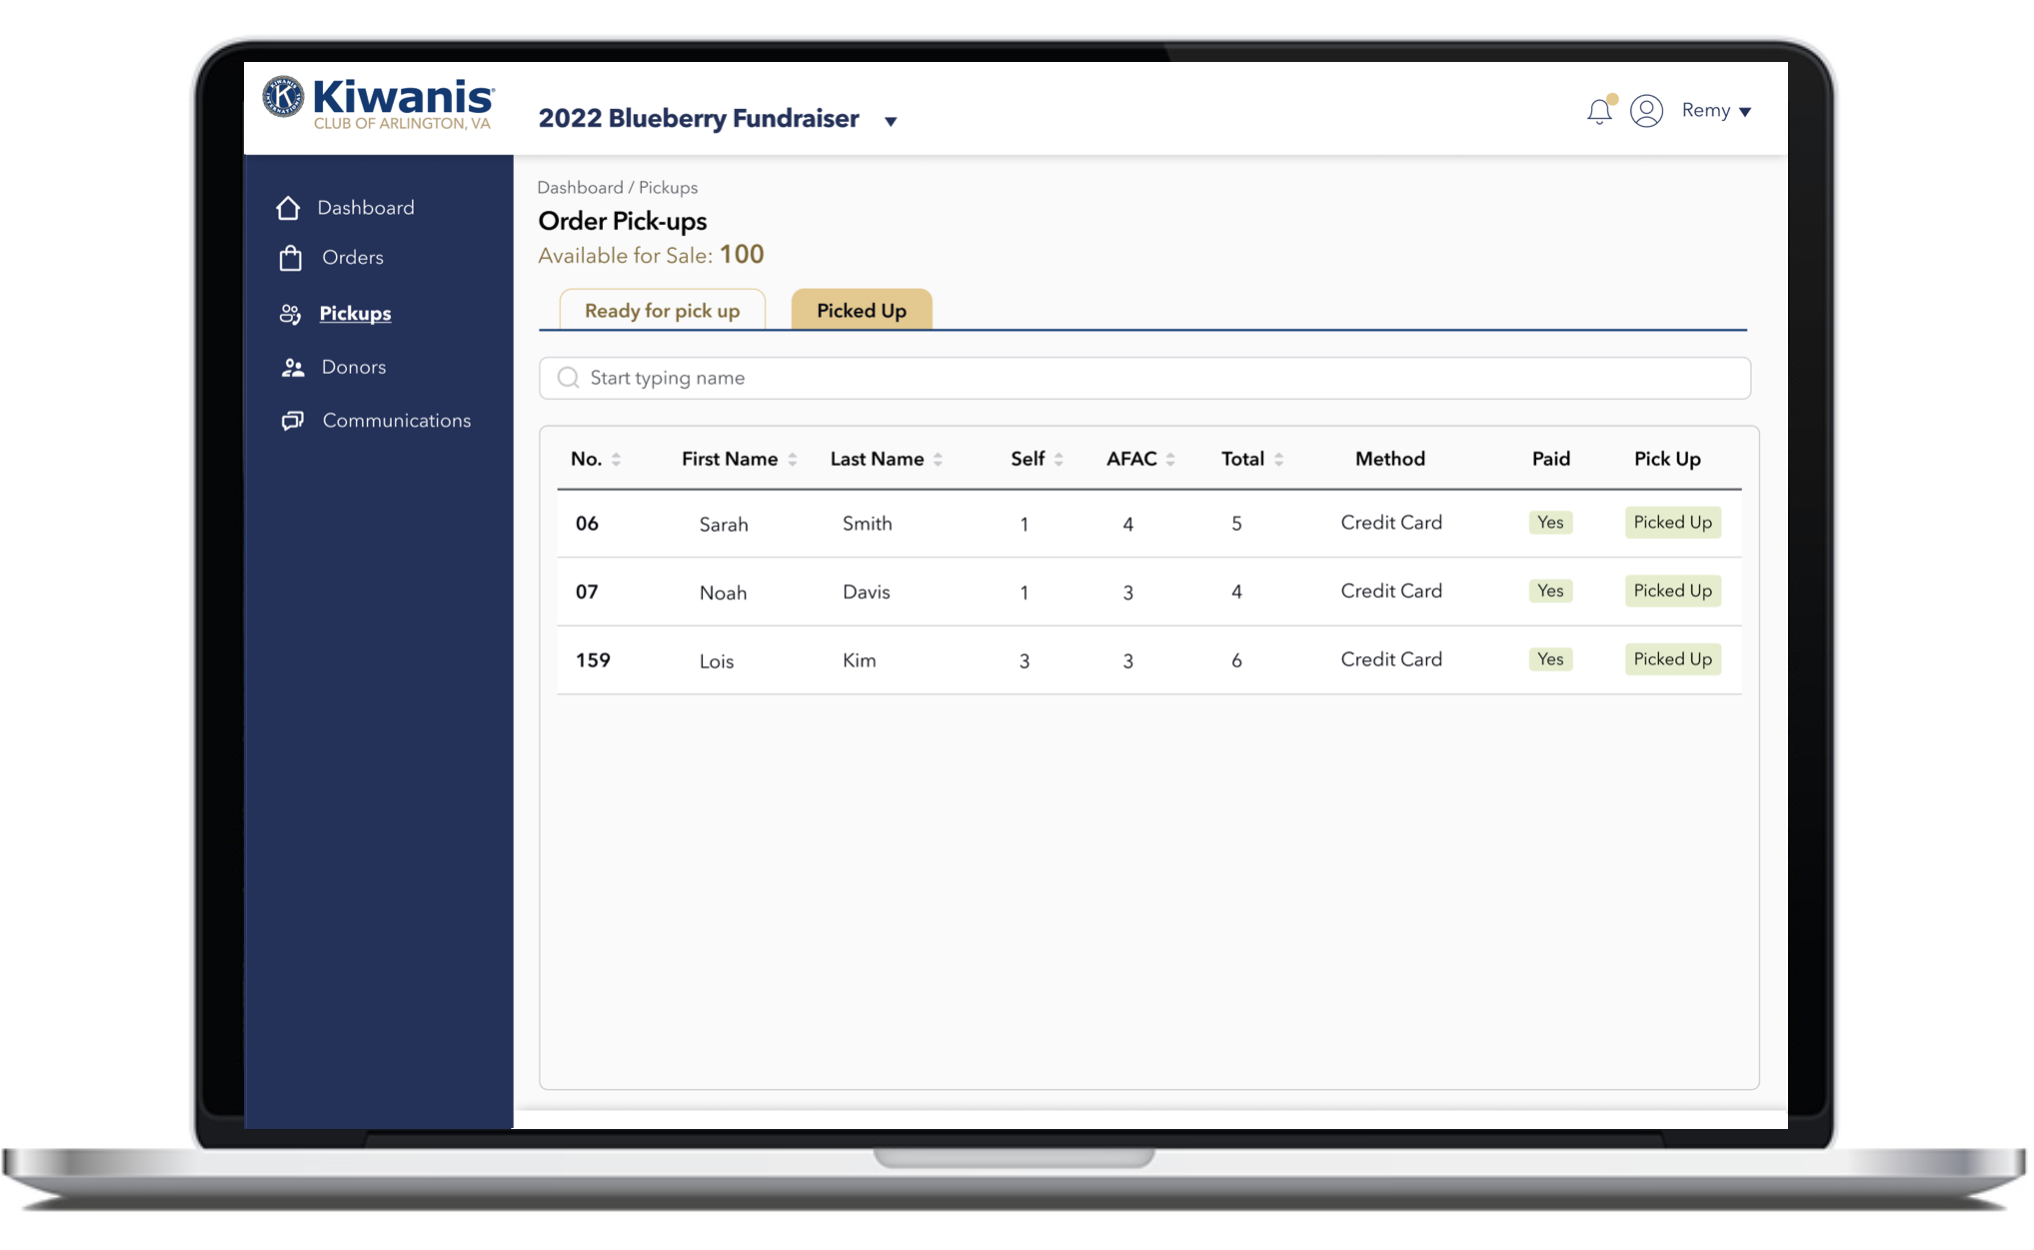Focus the Start typing name search field

point(1145,378)
